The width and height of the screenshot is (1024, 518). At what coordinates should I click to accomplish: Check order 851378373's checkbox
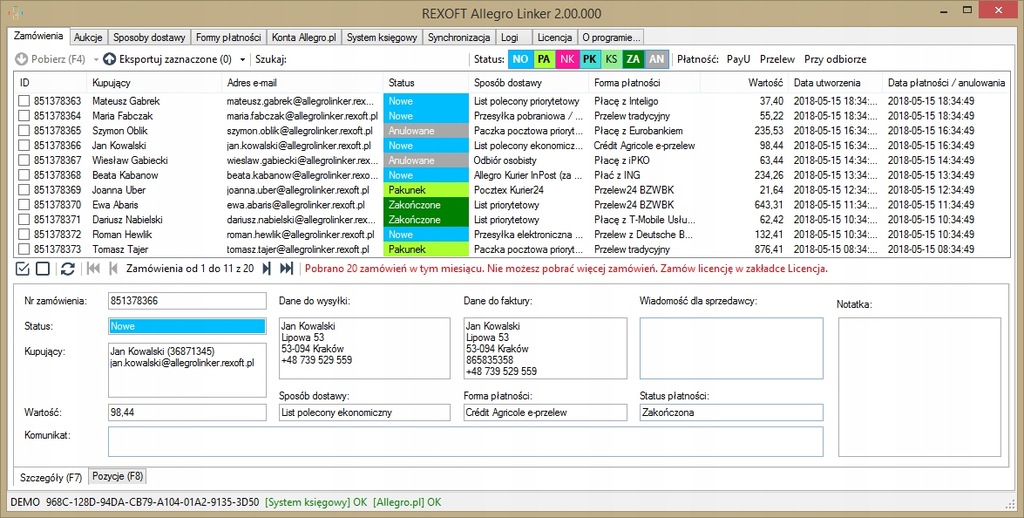point(24,249)
